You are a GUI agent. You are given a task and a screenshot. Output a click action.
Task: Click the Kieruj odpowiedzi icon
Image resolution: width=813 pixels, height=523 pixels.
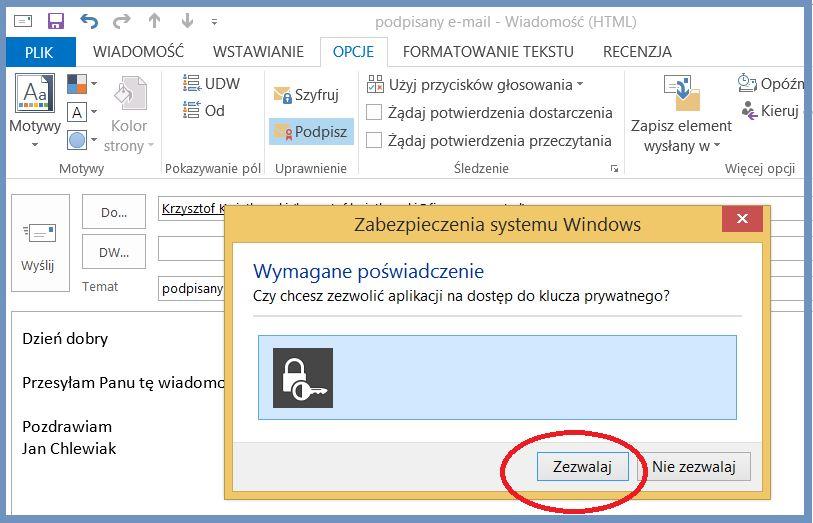[749, 110]
